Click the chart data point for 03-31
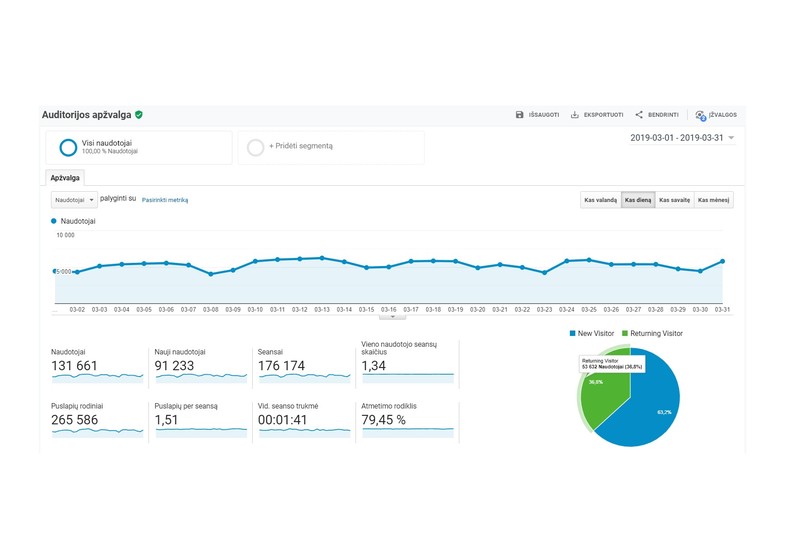Viewport: 800px width, 533px height. [722, 261]
